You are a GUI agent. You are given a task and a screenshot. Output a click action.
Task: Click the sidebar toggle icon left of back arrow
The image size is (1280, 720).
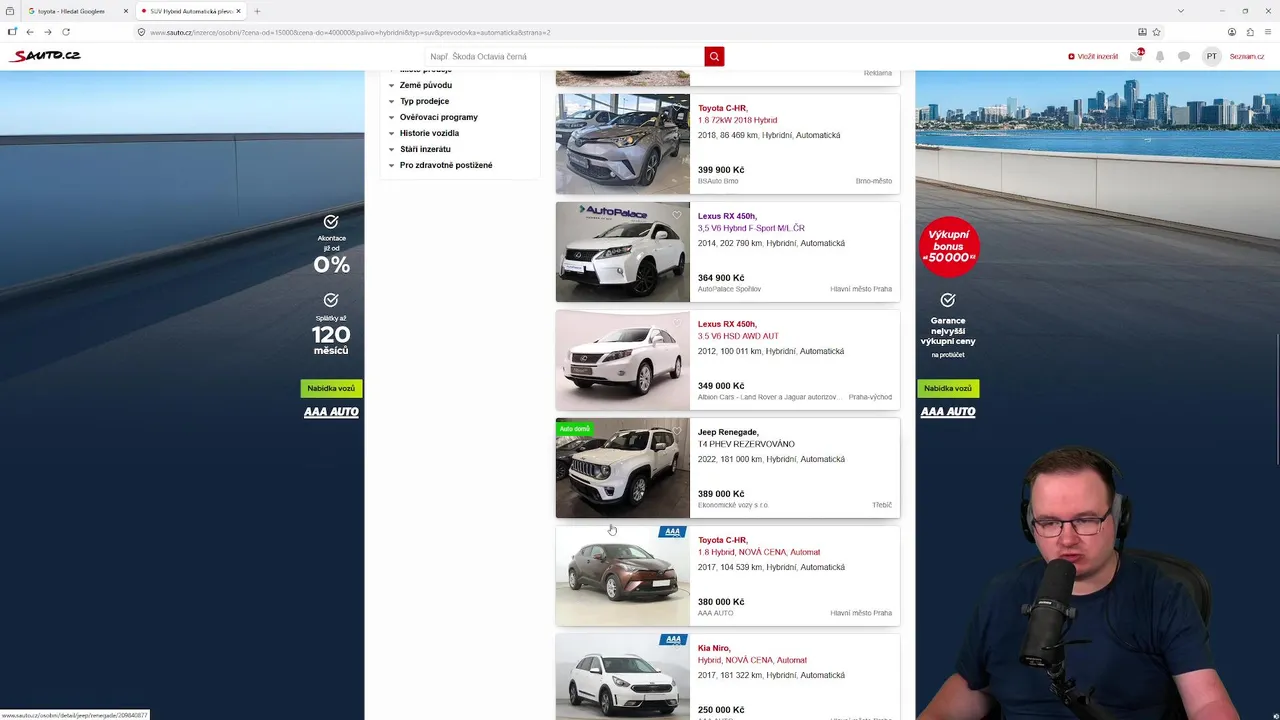coord(12,32)
